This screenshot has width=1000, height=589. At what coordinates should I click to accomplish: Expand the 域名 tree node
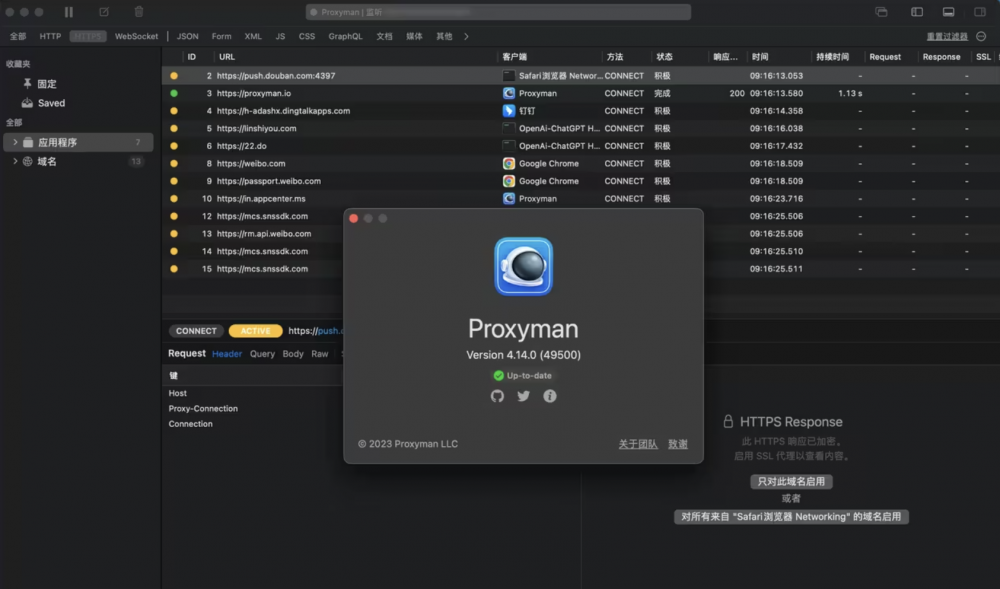[15, 161]
